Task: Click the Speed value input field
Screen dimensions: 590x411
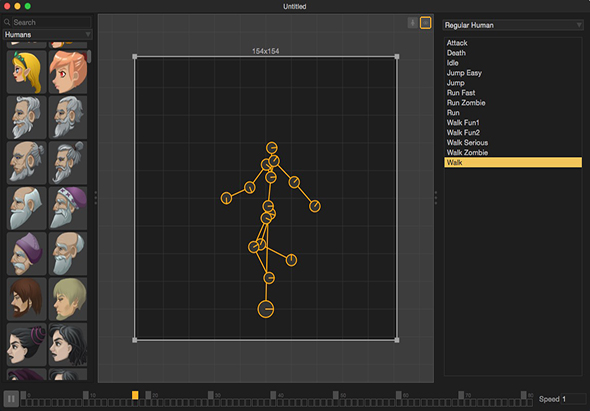Action: pos(574,399)
